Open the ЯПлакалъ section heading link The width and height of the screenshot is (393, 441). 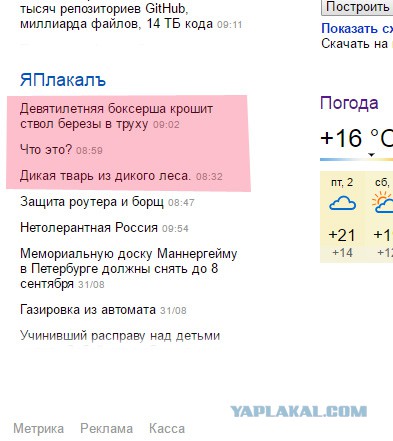pos(63,80)
